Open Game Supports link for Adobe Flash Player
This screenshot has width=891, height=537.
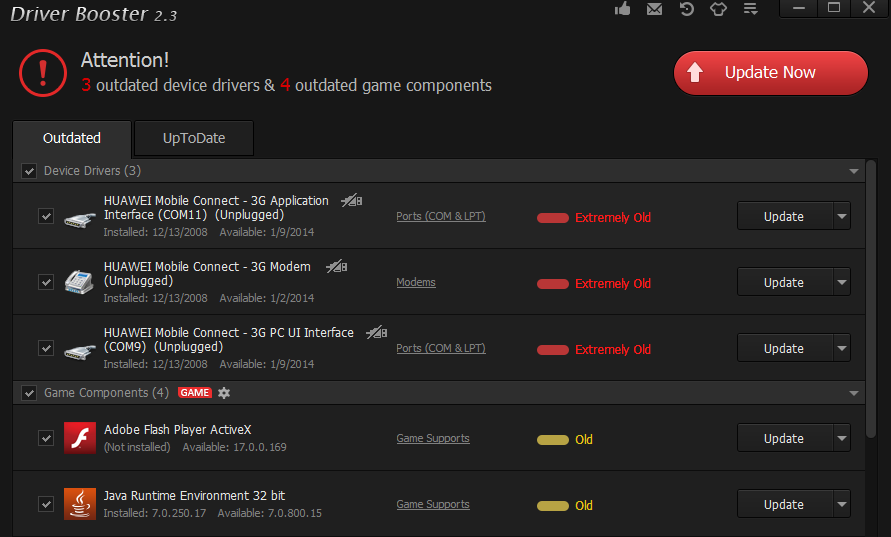pos(433,438)
